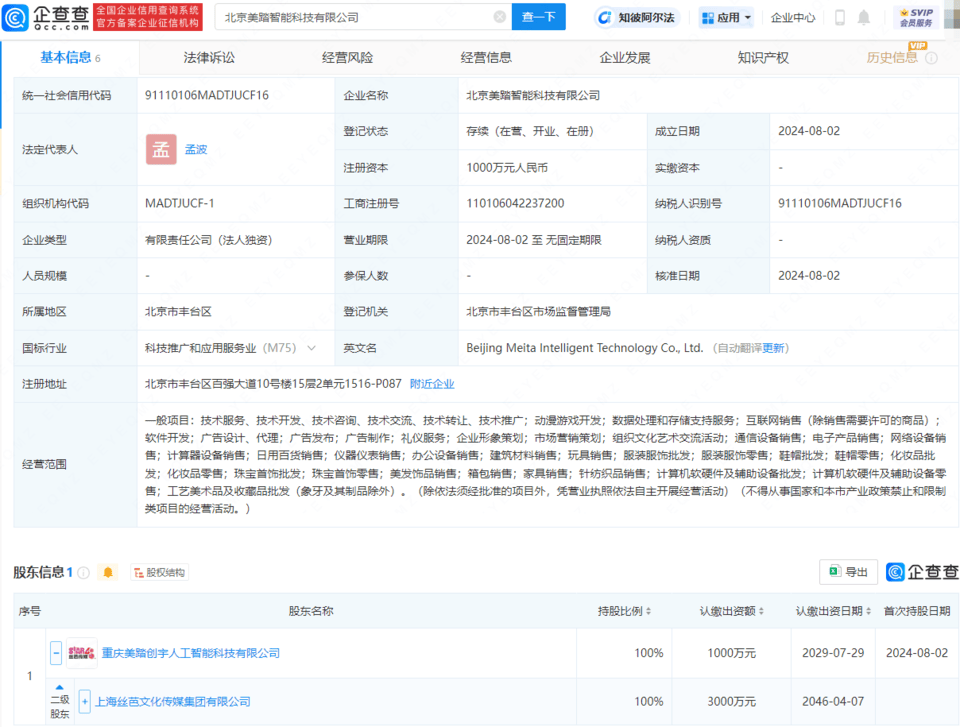
Task: Click 附近企业 link
Action: 432,384
